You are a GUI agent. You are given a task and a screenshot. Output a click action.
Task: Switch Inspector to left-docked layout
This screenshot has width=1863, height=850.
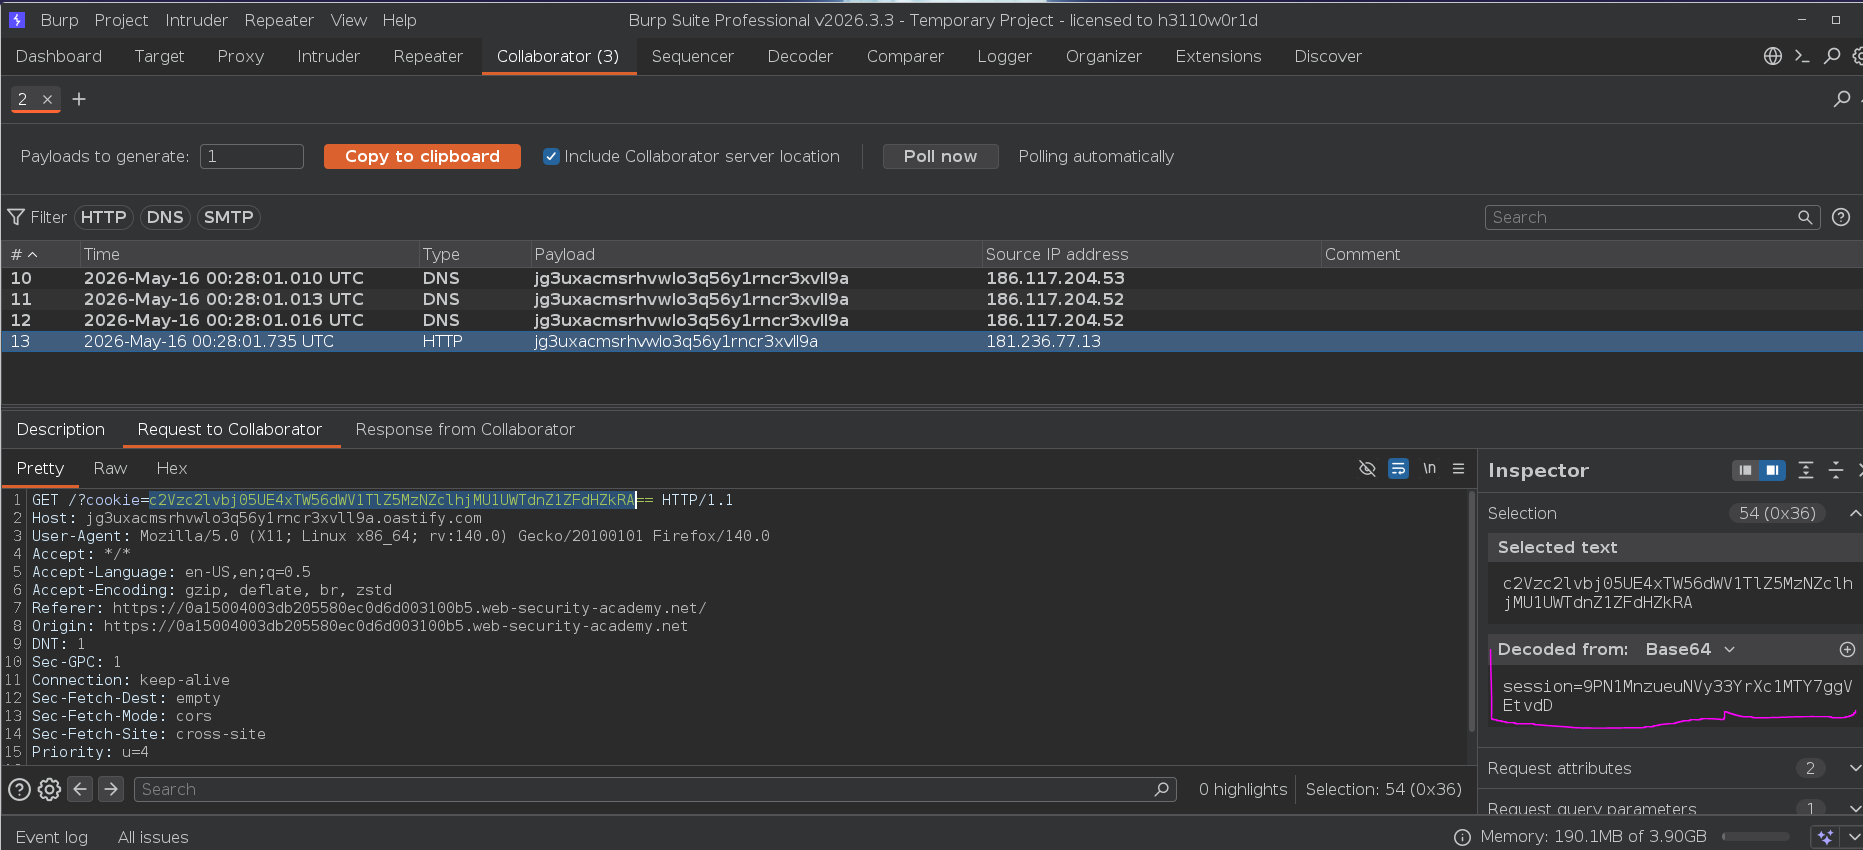(1746, 470)
